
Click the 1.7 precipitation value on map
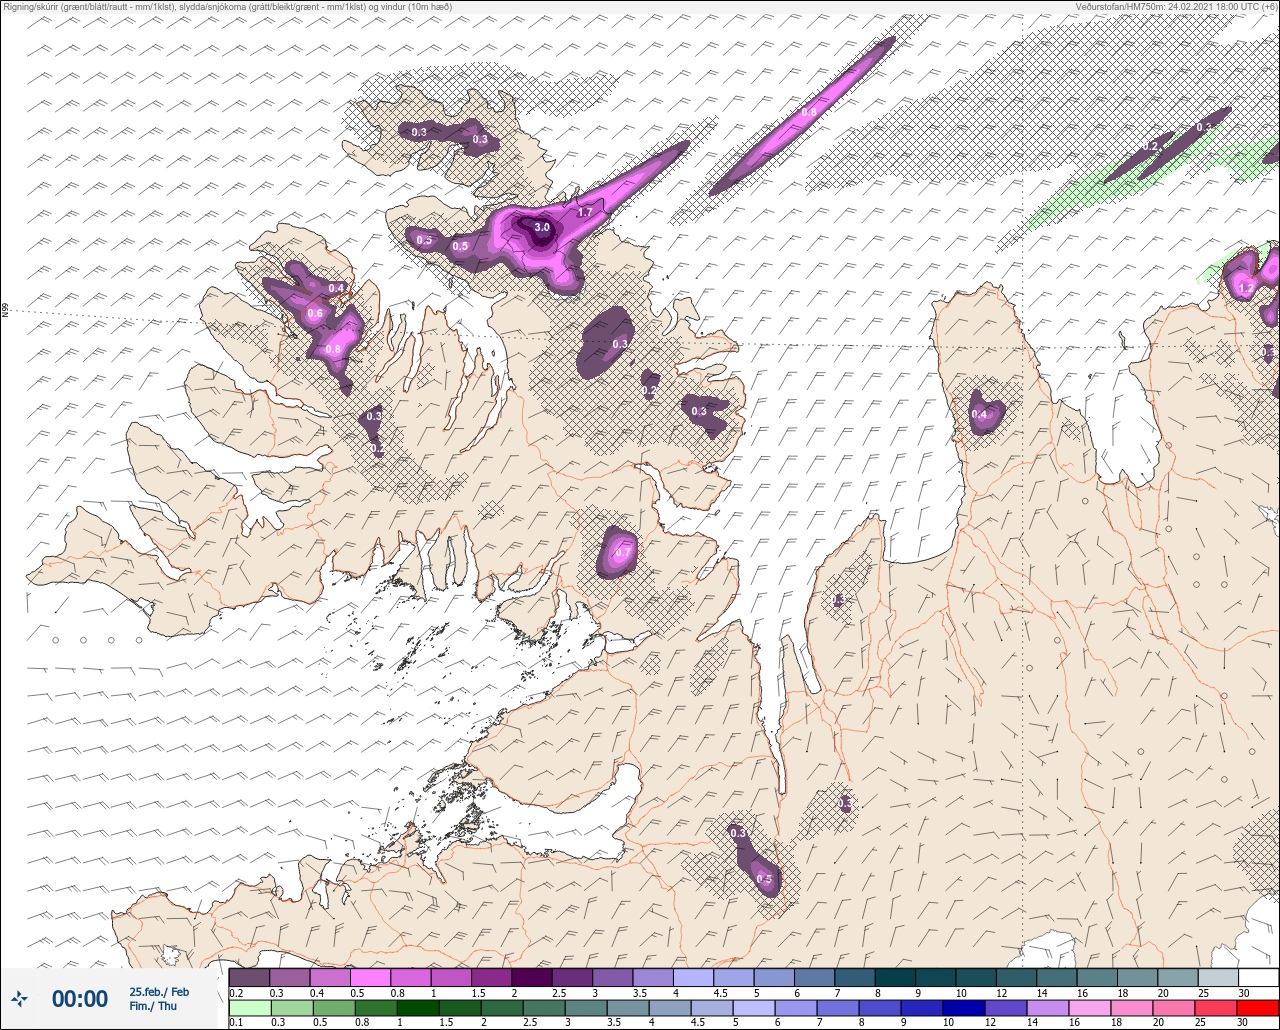[585, 212]
